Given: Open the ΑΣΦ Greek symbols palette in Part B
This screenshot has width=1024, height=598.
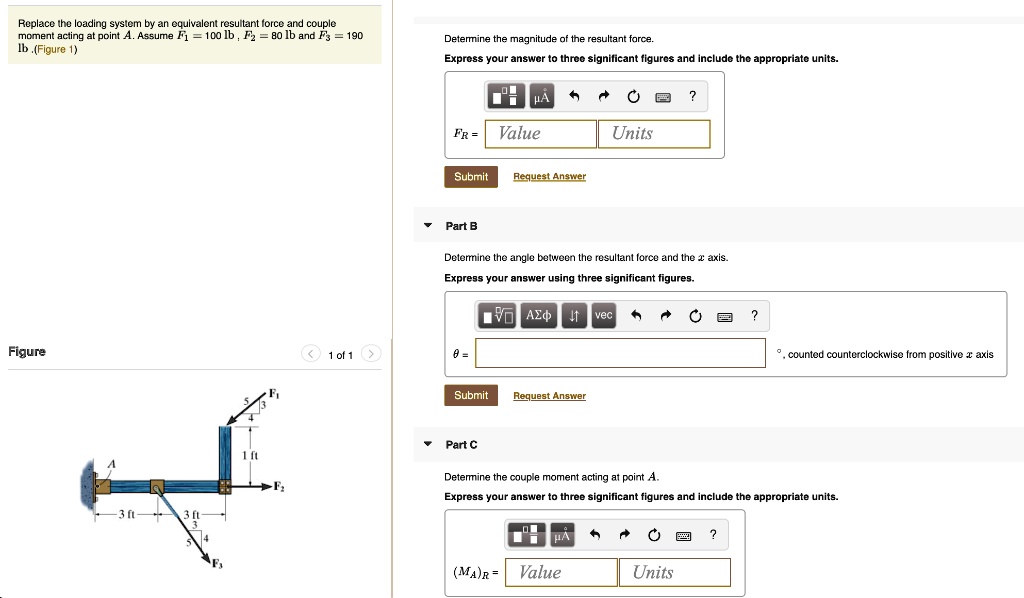Looking at the screenshot, I should (x=540, y=315).
